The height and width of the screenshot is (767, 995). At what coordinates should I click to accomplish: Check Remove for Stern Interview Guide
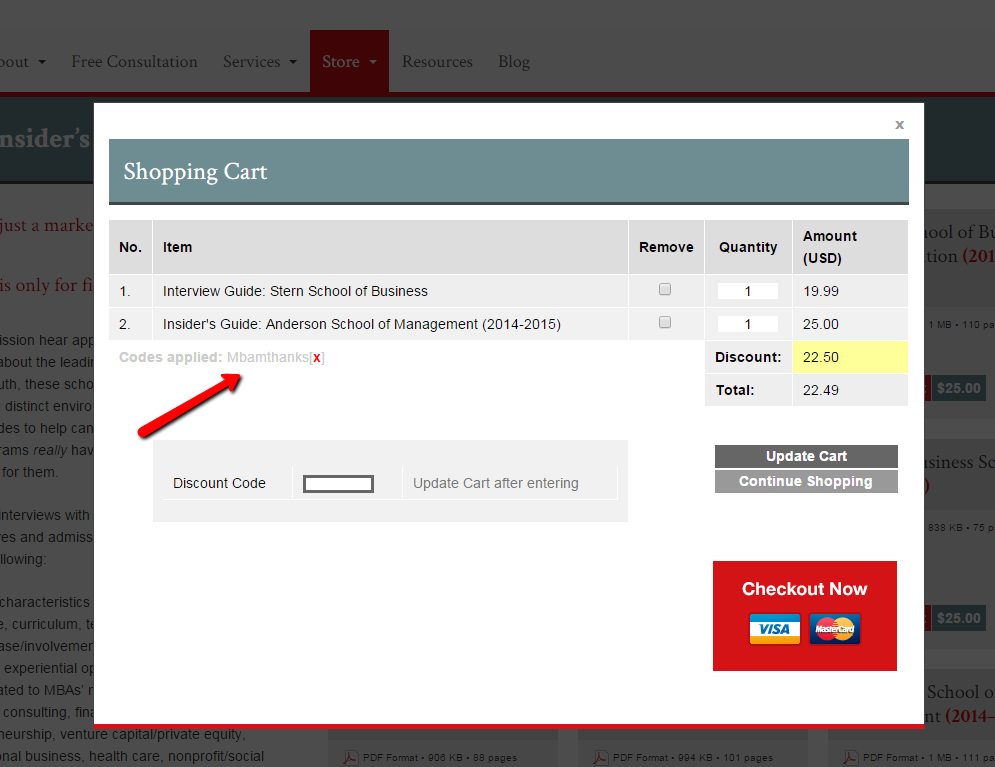click(665, 290)
